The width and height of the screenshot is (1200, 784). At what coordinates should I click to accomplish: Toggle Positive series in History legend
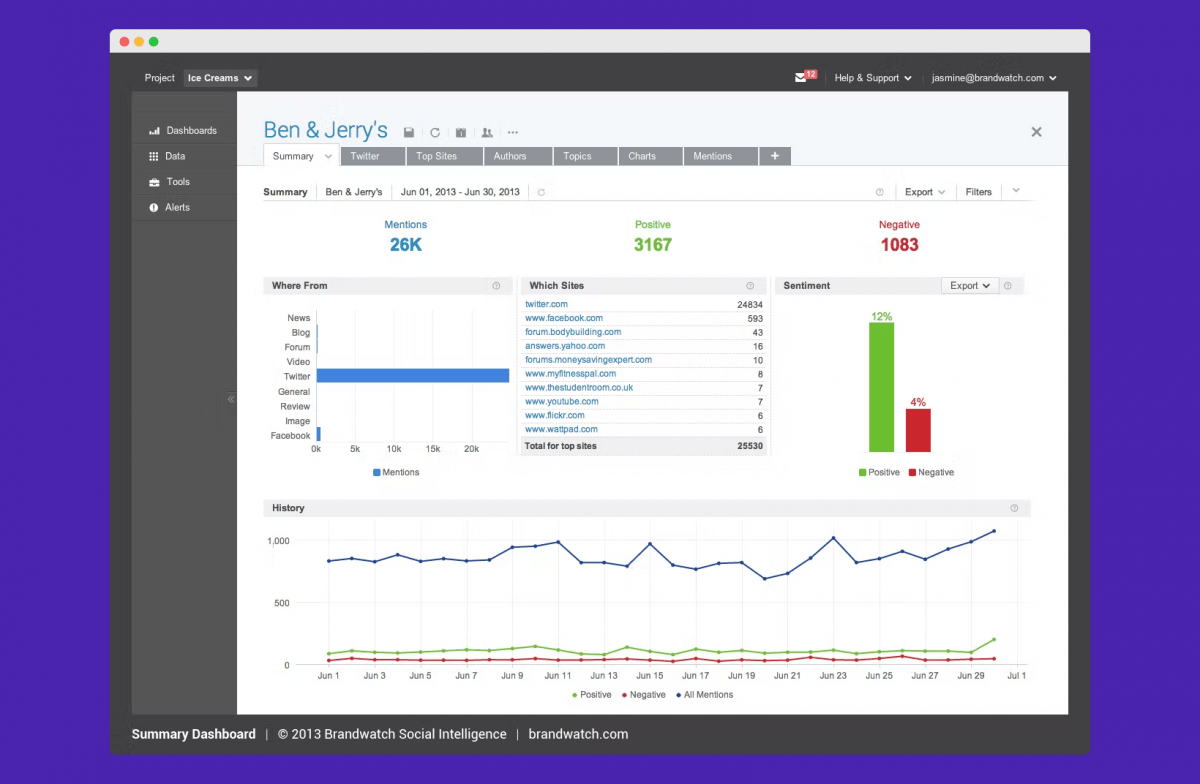tap(591, 694)
